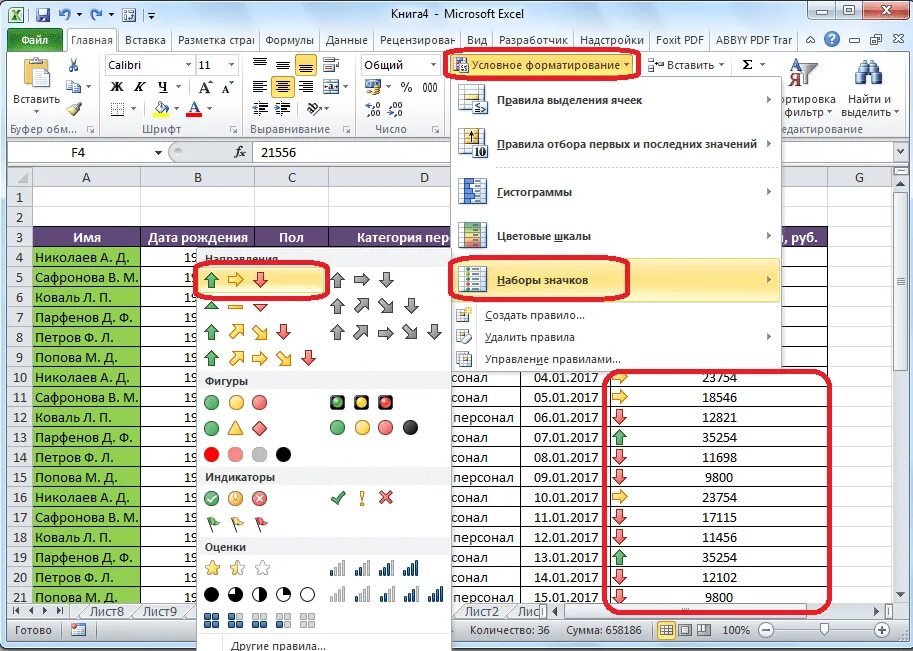The height and width of the screenshot is (651, 913).
Task: Toggle underline with the Ч button
Action: coord(162,87)
